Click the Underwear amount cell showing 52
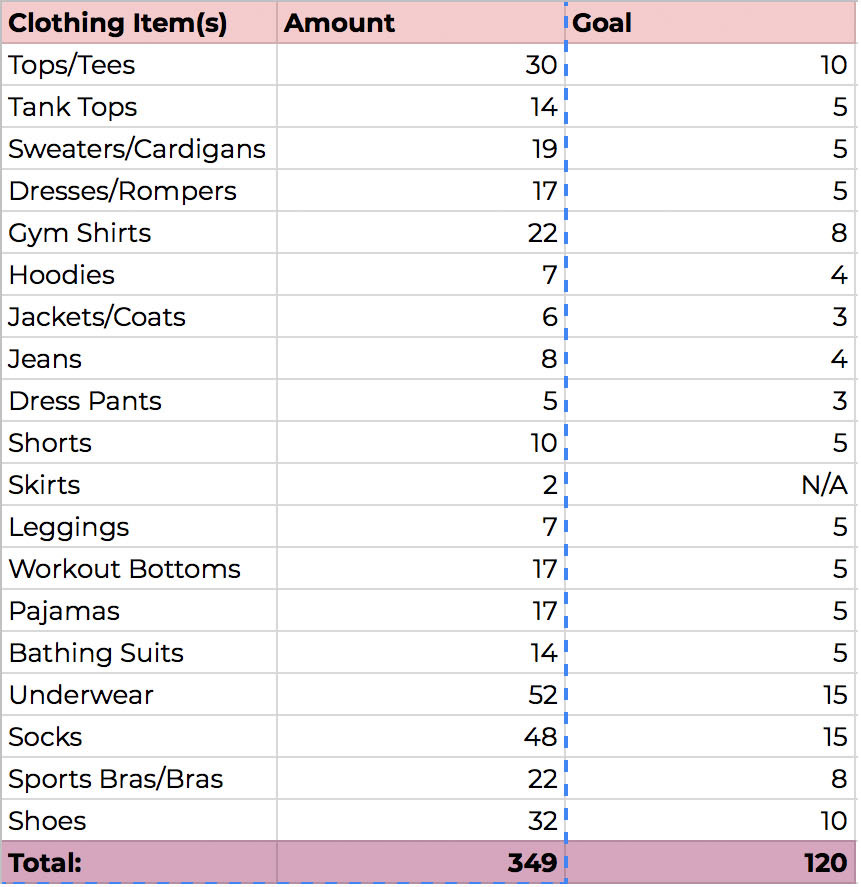This screenshot has height=887, width=861. pos(420,695)
